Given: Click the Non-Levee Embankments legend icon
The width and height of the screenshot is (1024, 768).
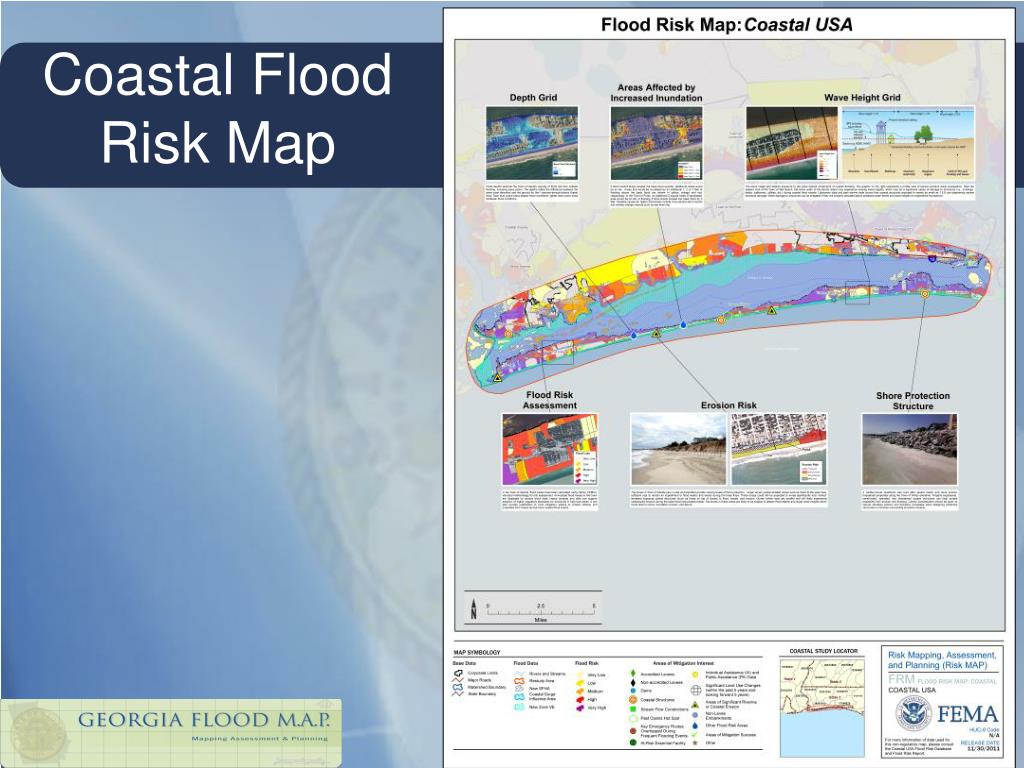Looking at the screenshot, I should tap(695, 715).
